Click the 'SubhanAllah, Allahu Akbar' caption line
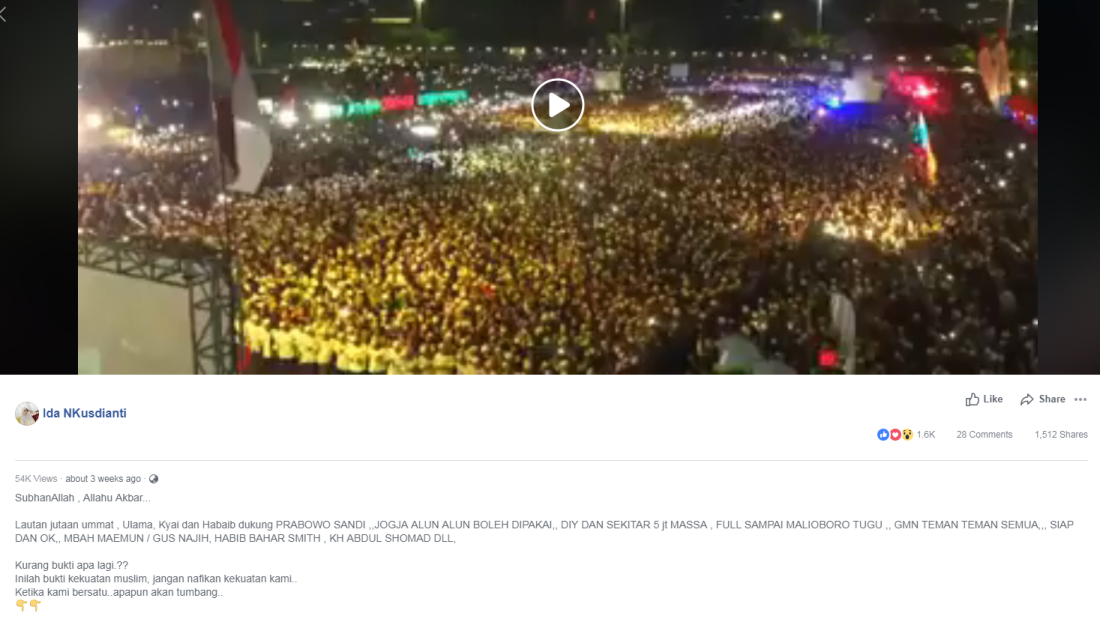The height and width of the screenshot is (628, 1100). 83,497
